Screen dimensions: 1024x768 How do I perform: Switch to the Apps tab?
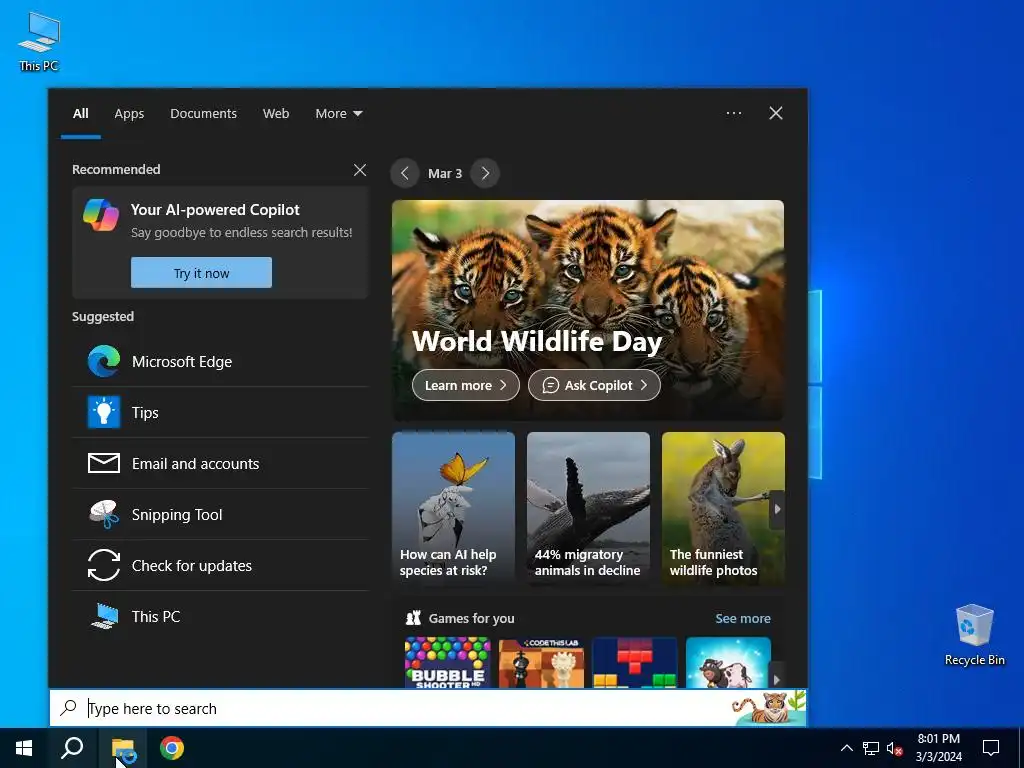click(x=129, y=114)
